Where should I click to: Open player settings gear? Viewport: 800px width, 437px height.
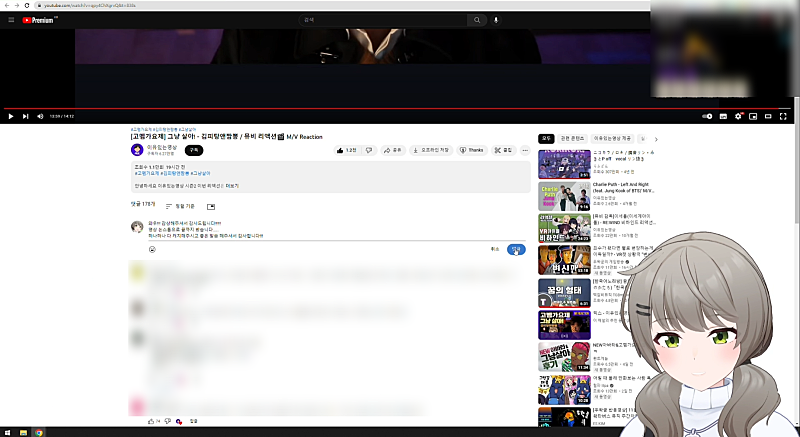738,116
